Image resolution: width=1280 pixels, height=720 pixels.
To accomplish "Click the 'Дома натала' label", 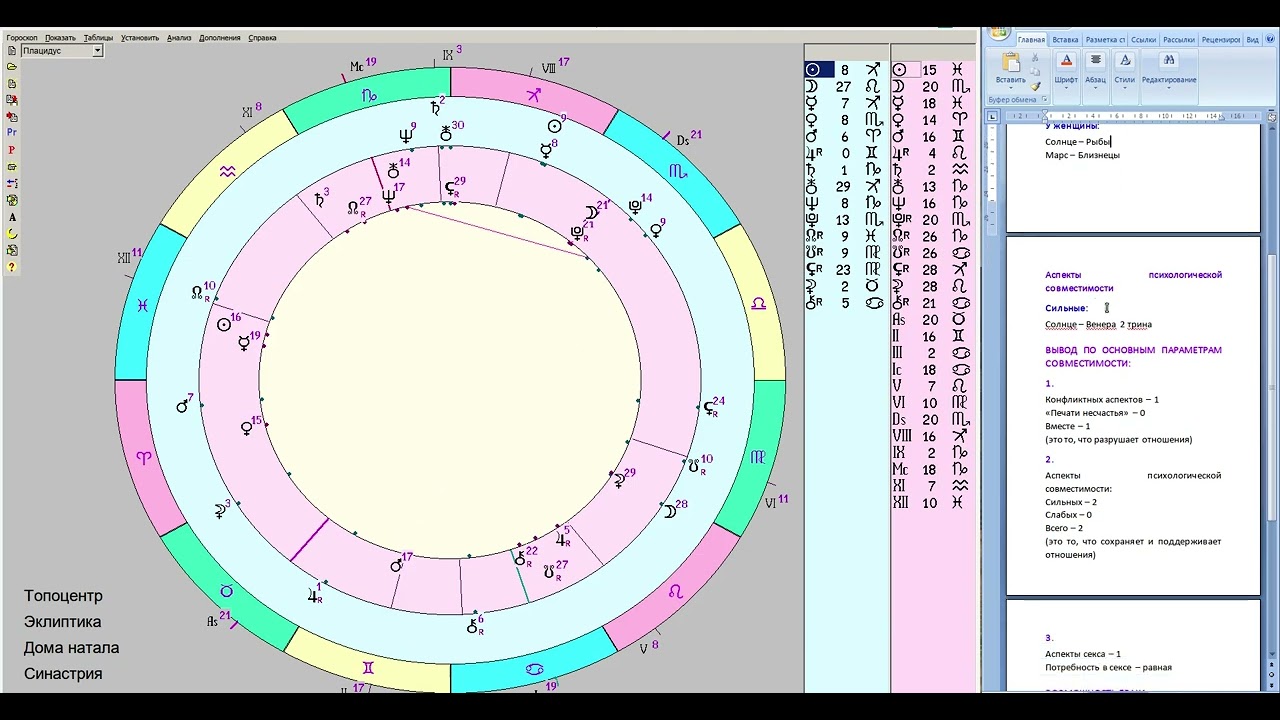I will pos(71,648).
